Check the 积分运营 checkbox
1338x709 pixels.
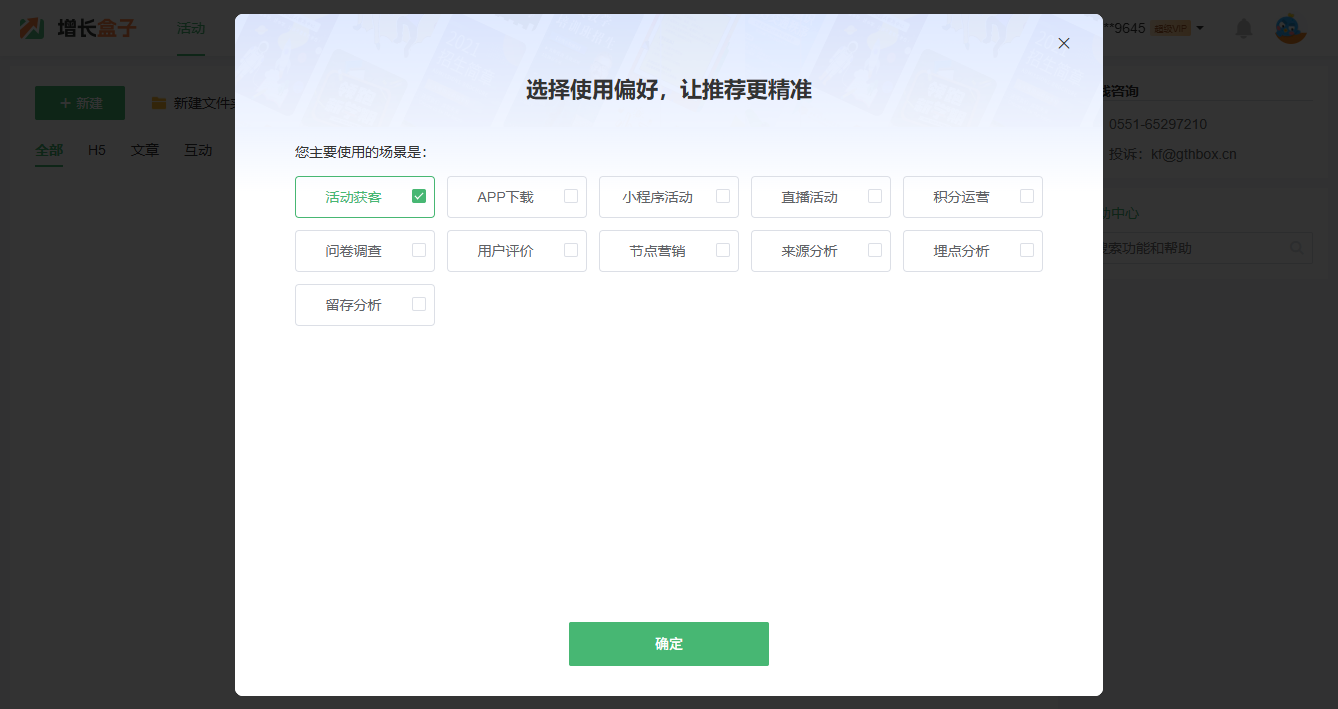click(1027, 197)
